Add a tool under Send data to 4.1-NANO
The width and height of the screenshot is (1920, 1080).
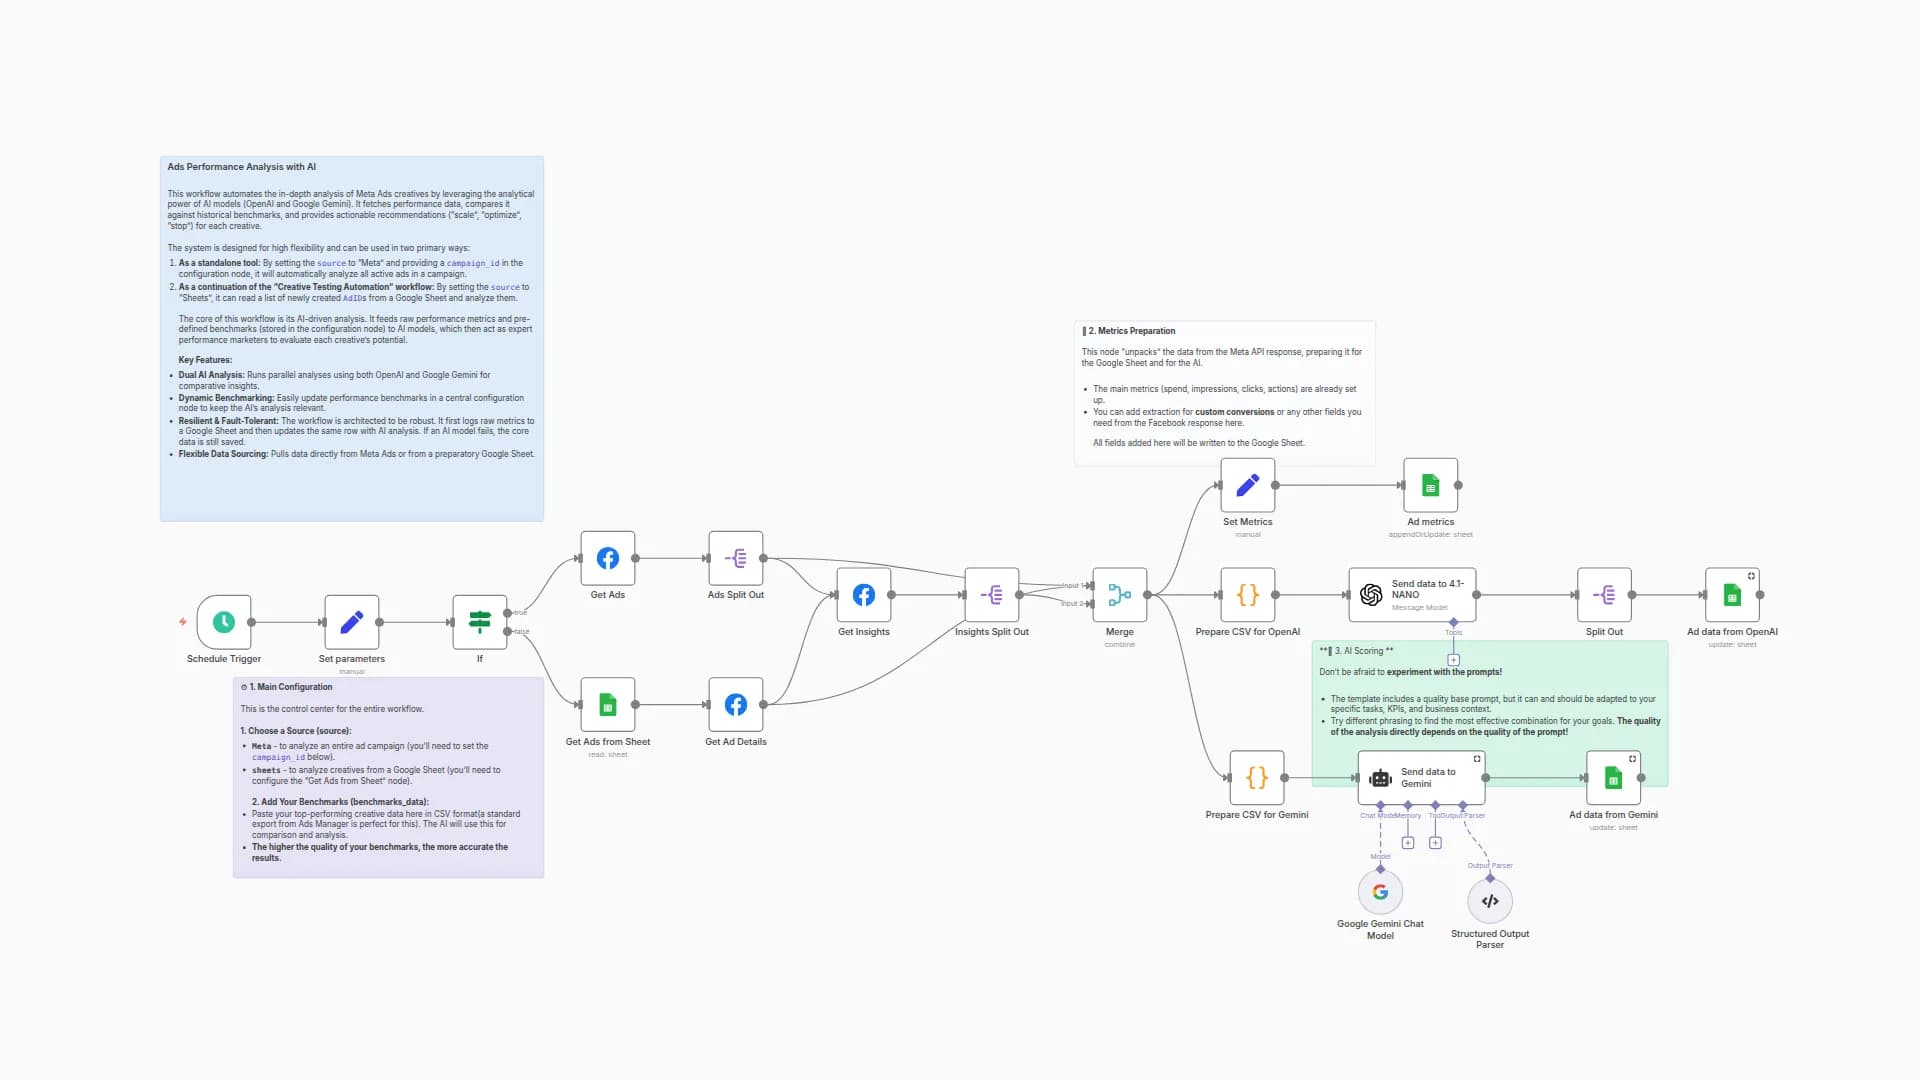[1453, 660]
